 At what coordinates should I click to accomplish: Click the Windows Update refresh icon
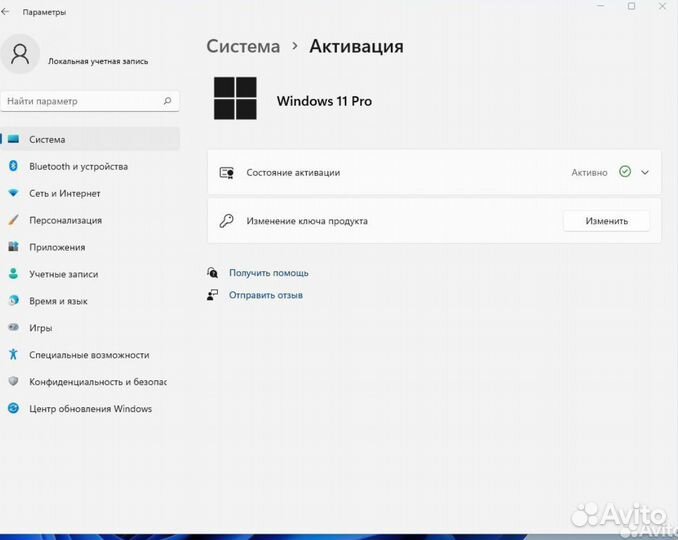(x=13, y=408)
